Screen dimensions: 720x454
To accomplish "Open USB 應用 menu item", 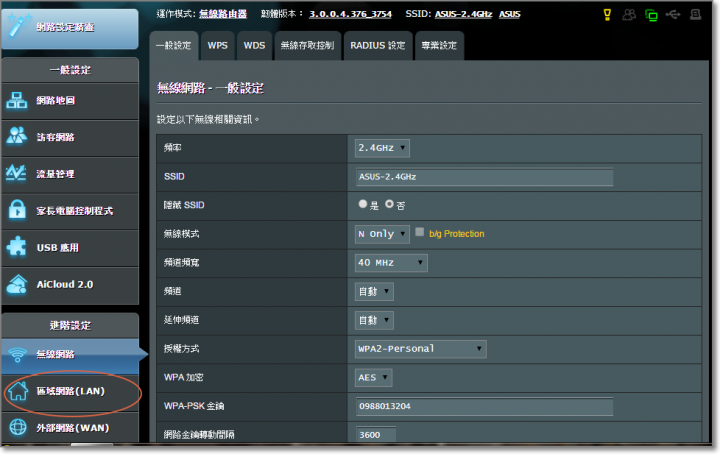I will tap(70, 248).
